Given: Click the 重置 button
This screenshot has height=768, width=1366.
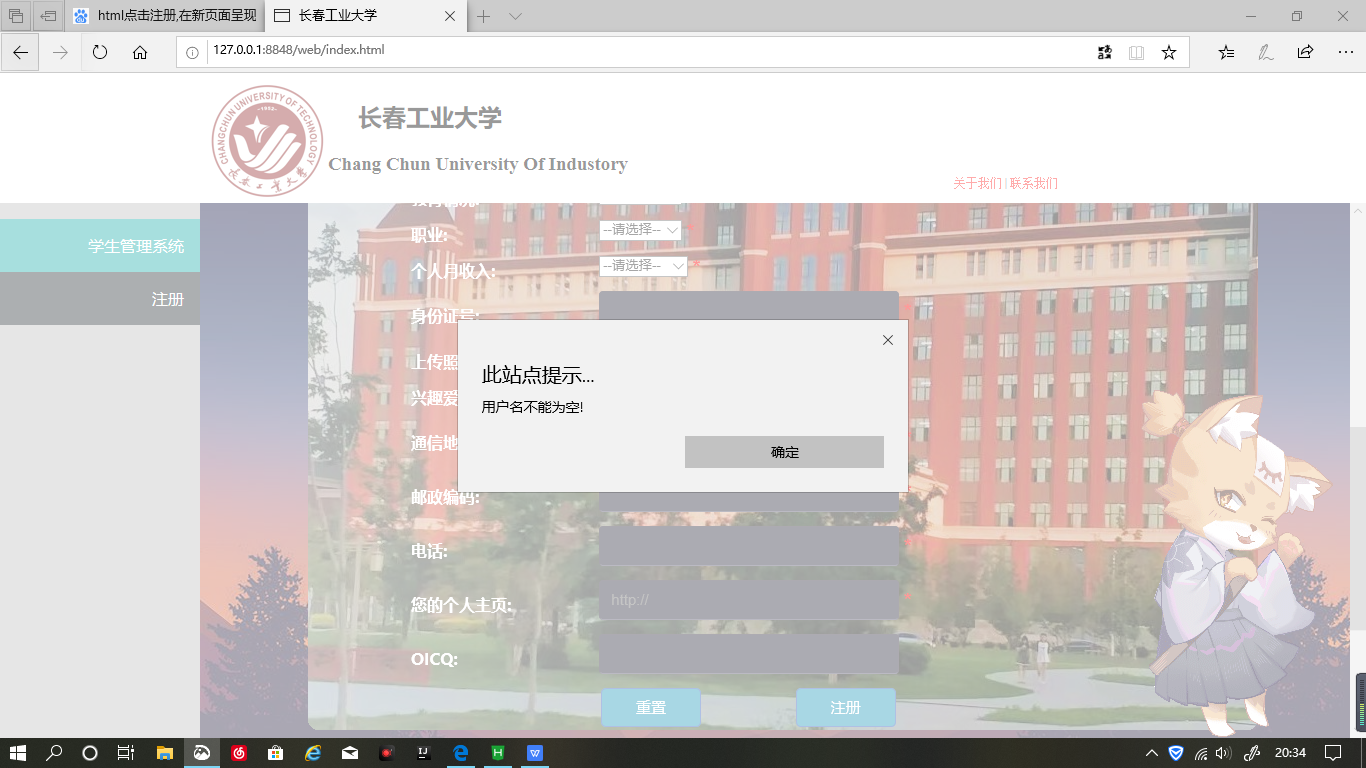Looking at the screenshot, I should click(x=651, y=707).
